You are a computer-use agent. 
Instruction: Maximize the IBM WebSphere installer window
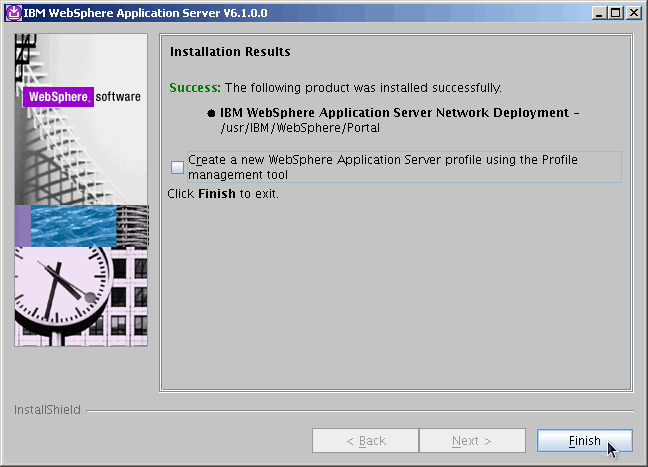(x=615, y=12)
